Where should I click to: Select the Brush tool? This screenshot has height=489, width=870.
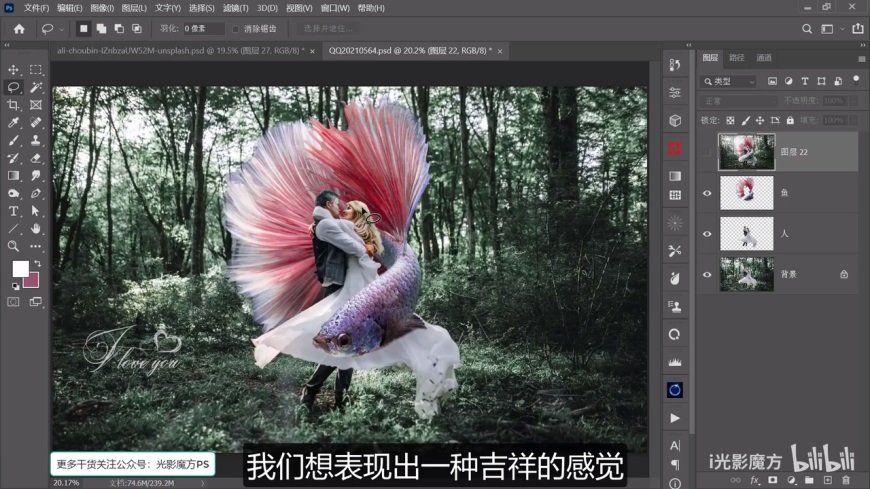pyautogui.click(x=13, y=140)
